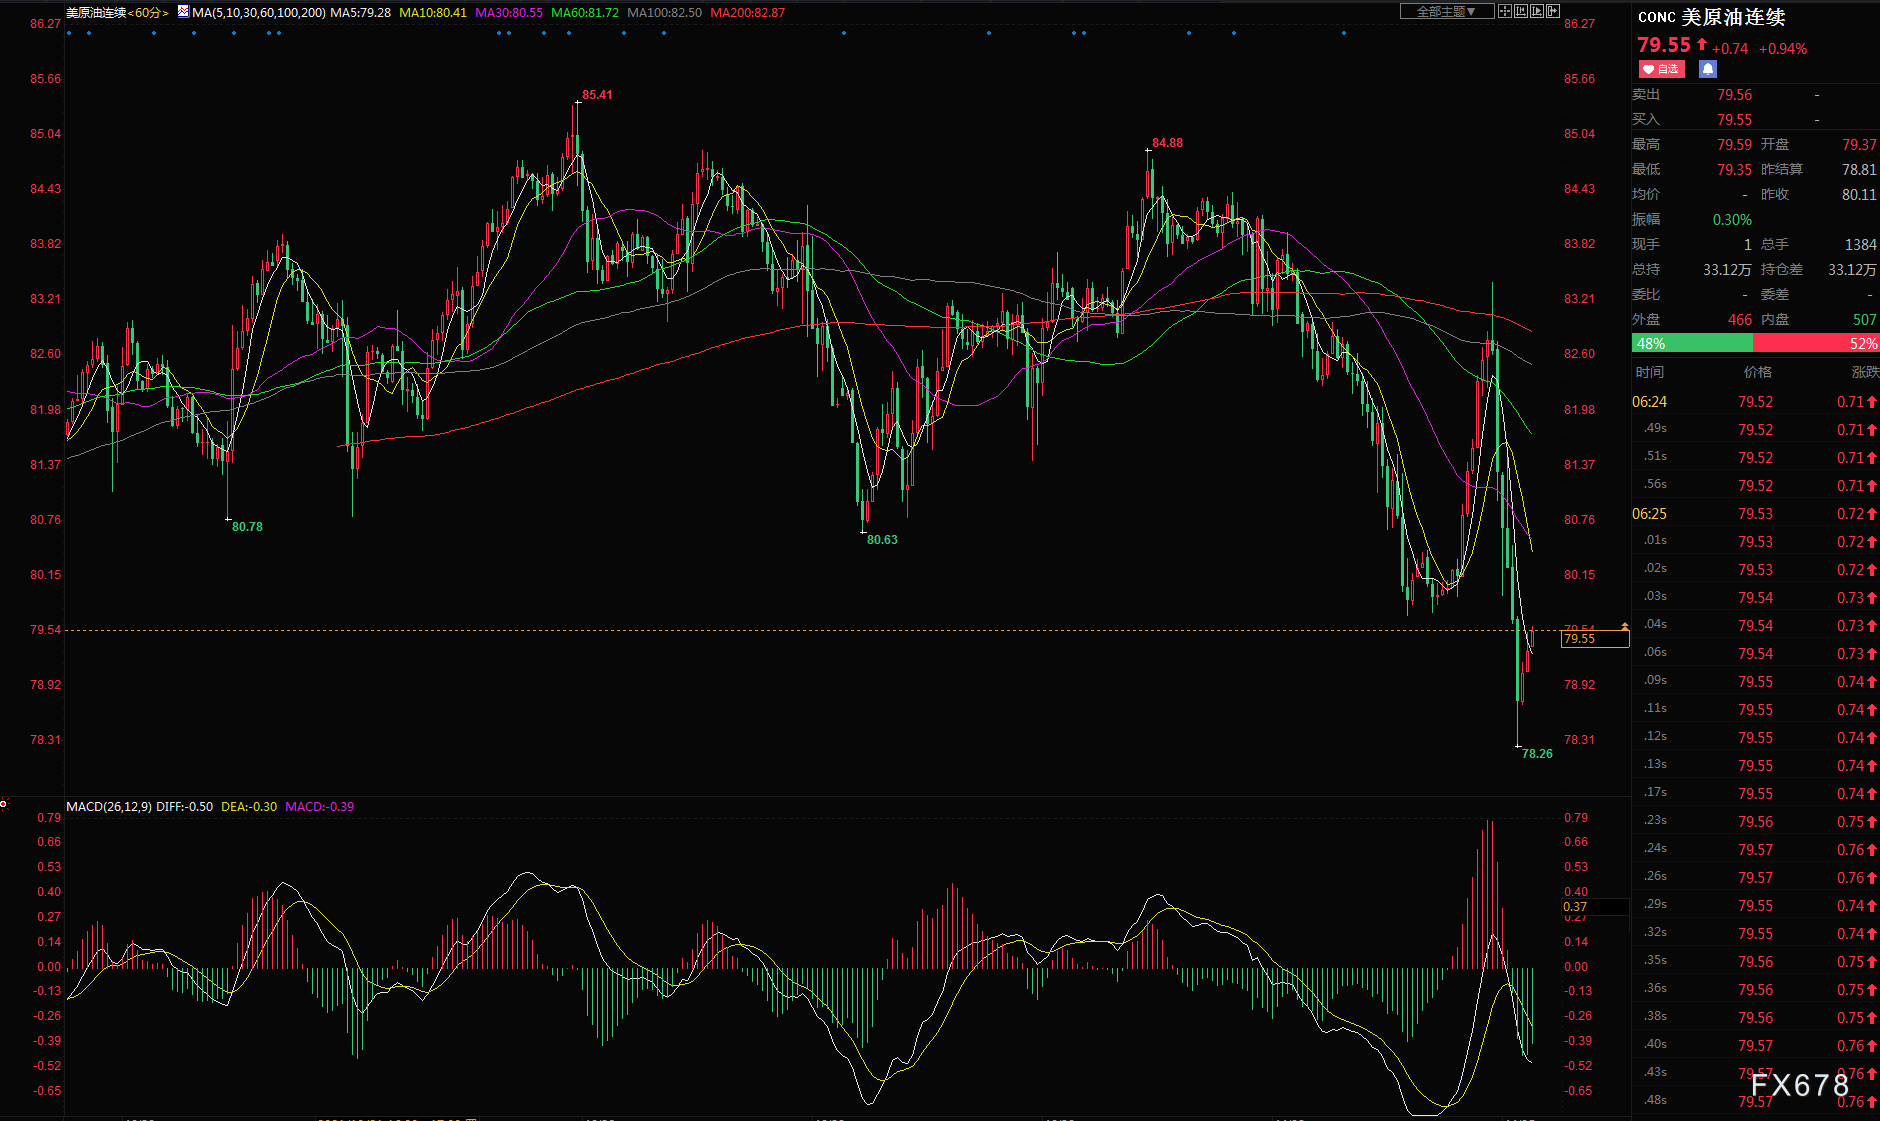Click the red 52% sell ratio bar
The height and width of the screenshot is (1121, 1880).
1816,343
